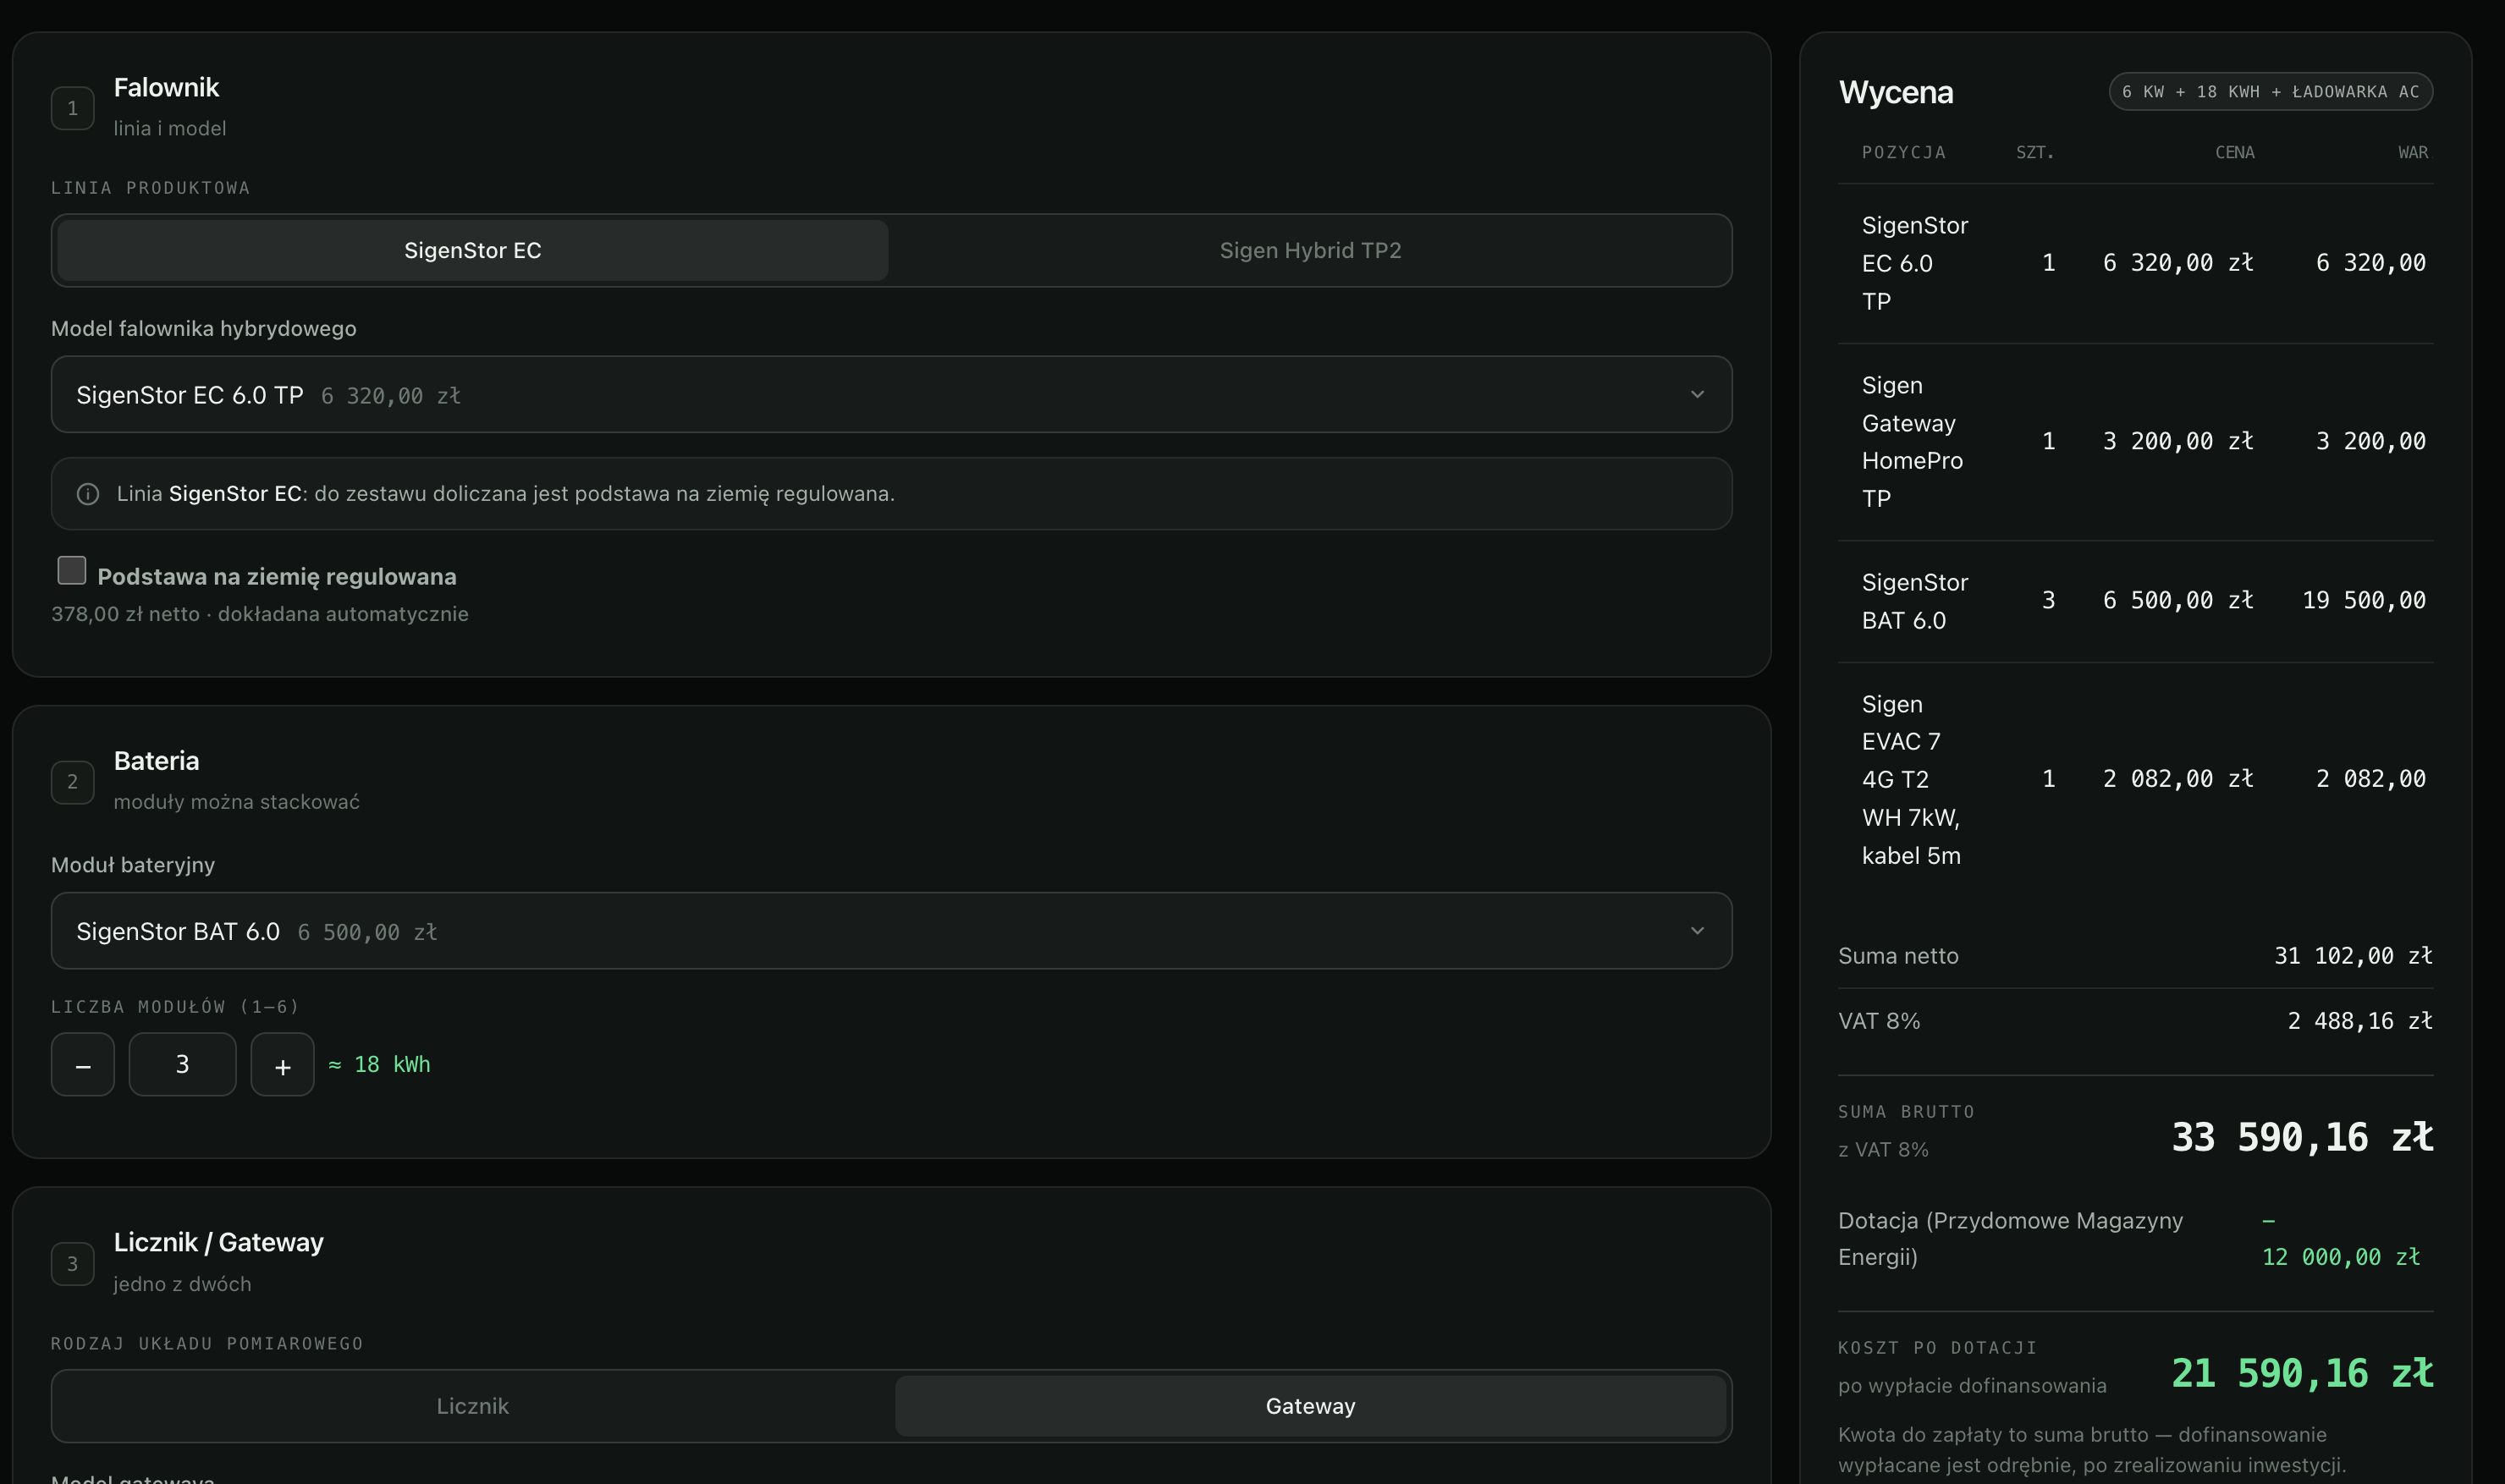
Task: Increase battery module count with plus
Action: 283,1065
